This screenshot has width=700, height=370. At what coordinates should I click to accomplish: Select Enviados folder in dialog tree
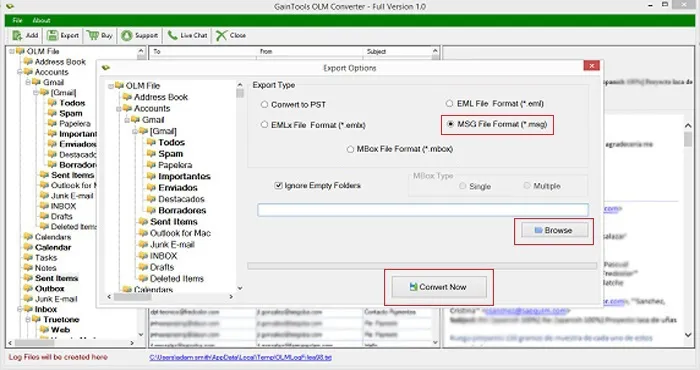[x=178, y=187]
